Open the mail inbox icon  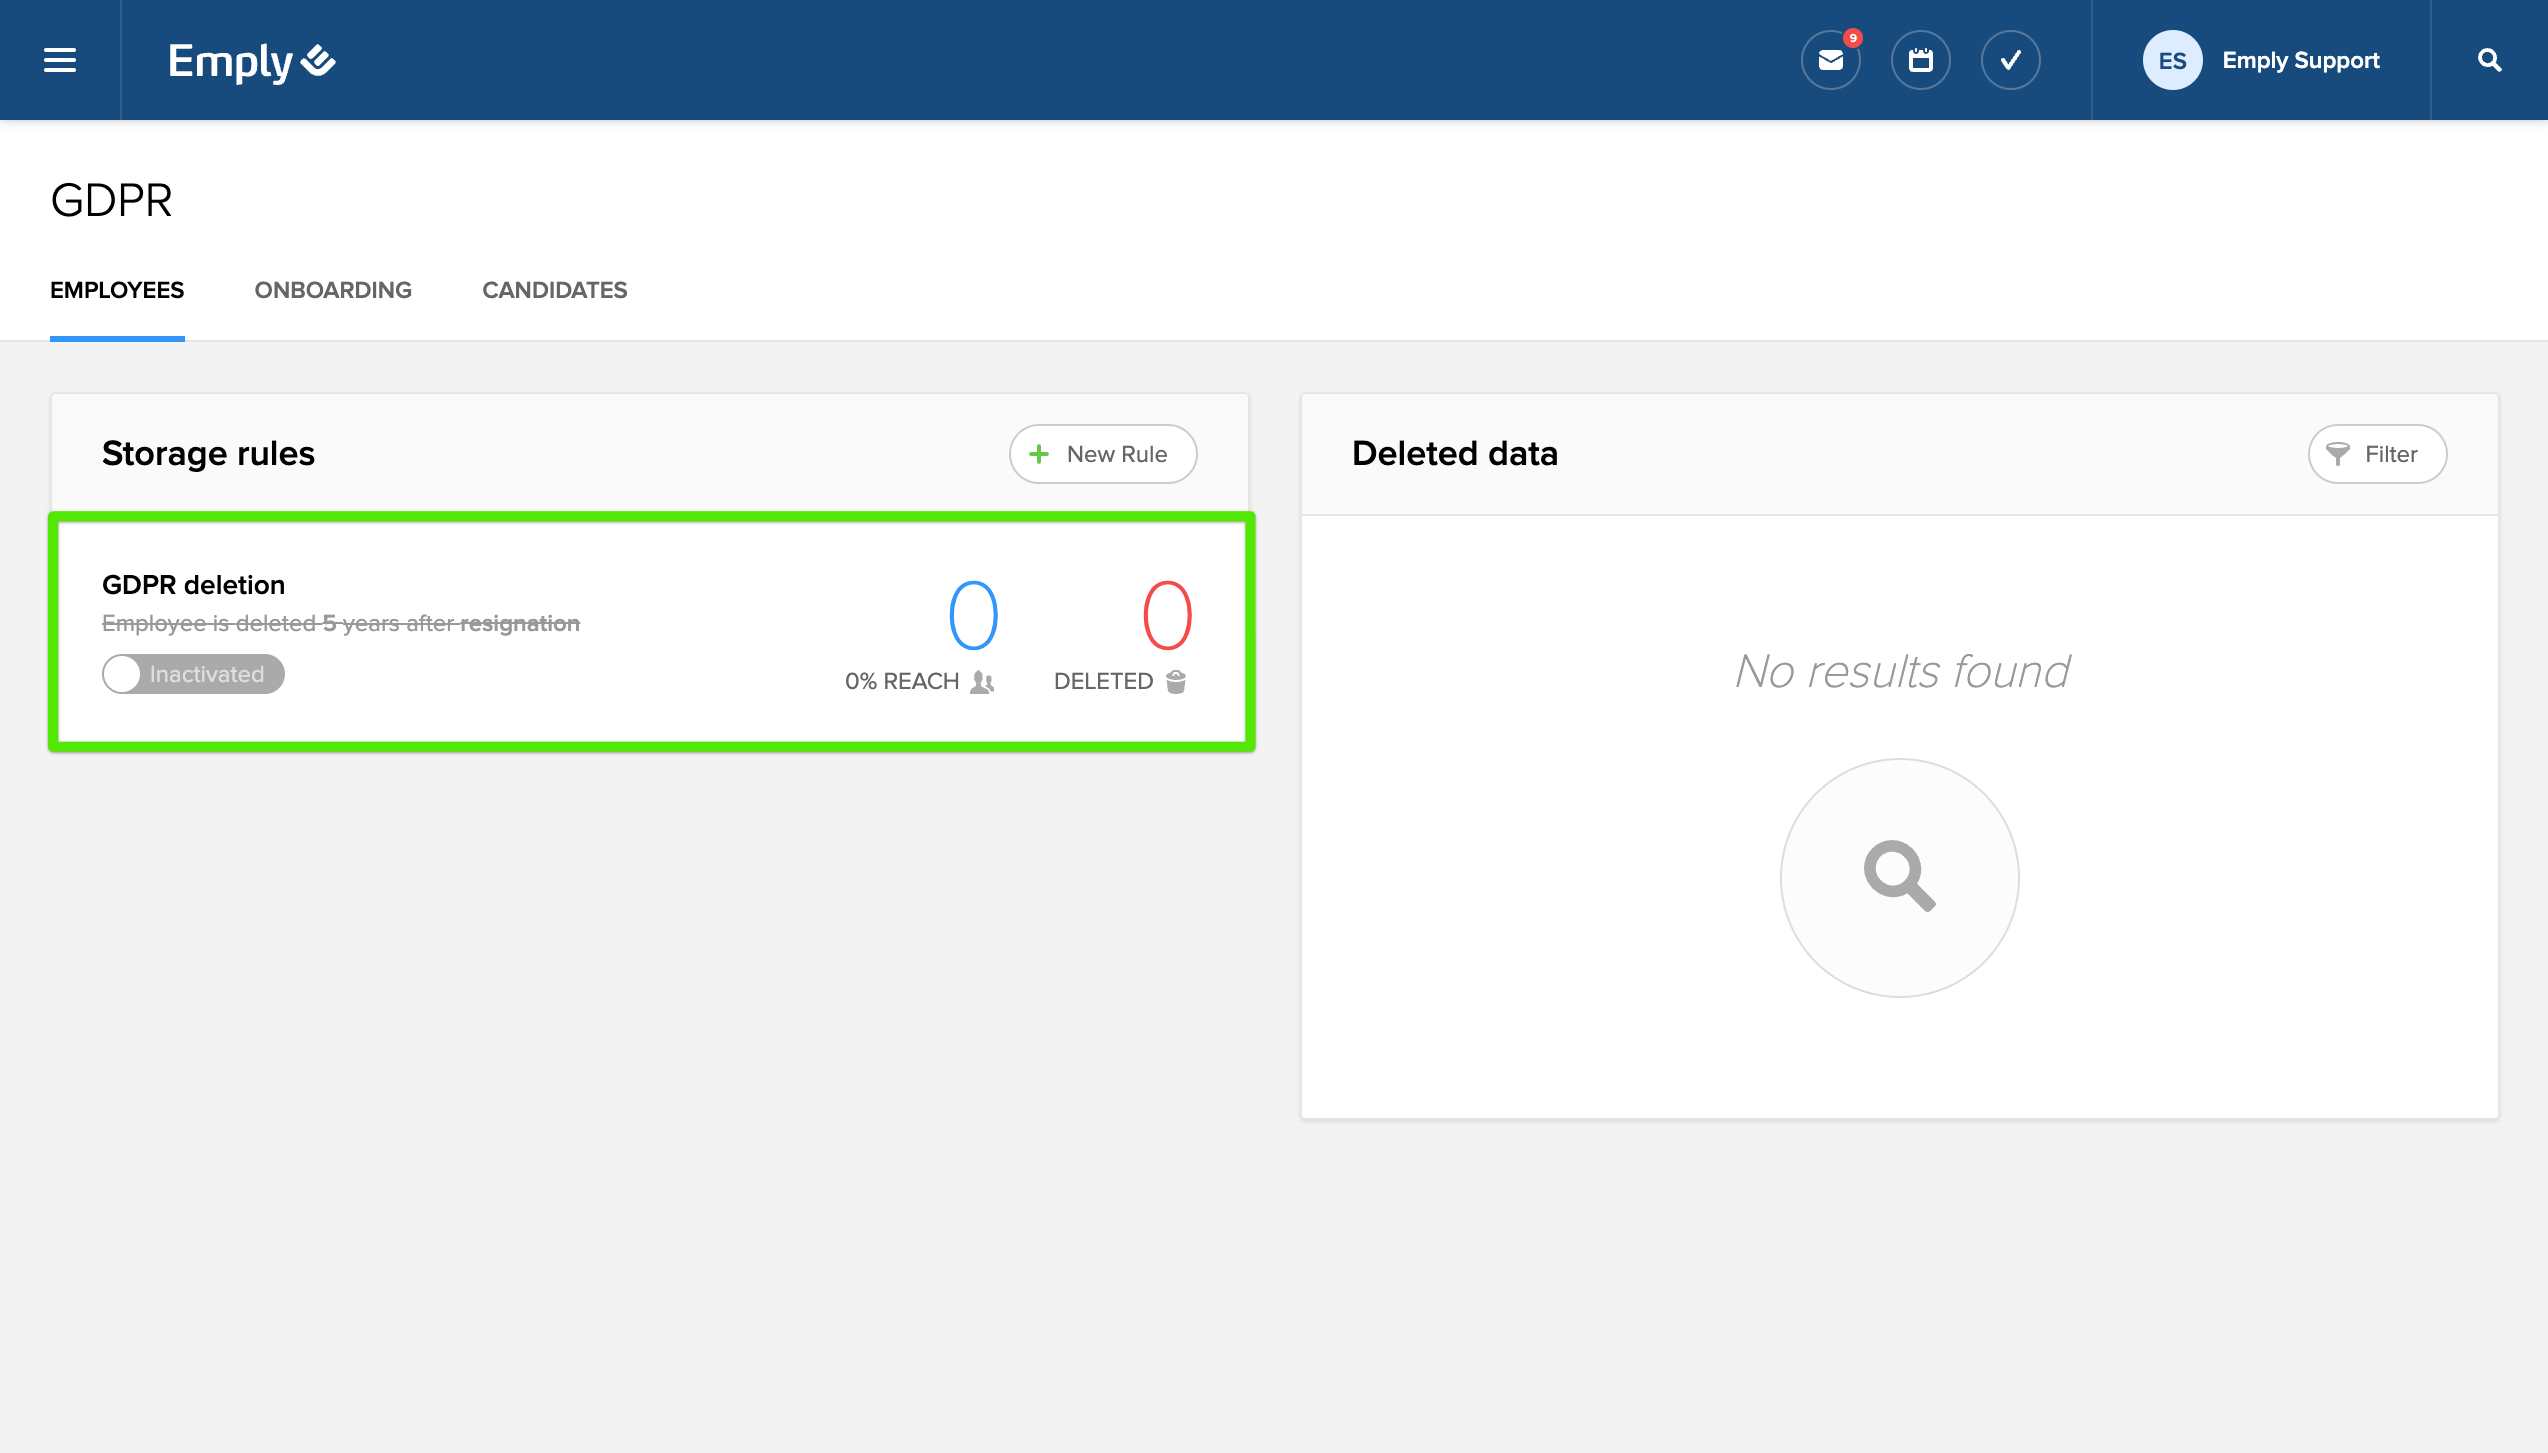click(x=1830, y=60)
